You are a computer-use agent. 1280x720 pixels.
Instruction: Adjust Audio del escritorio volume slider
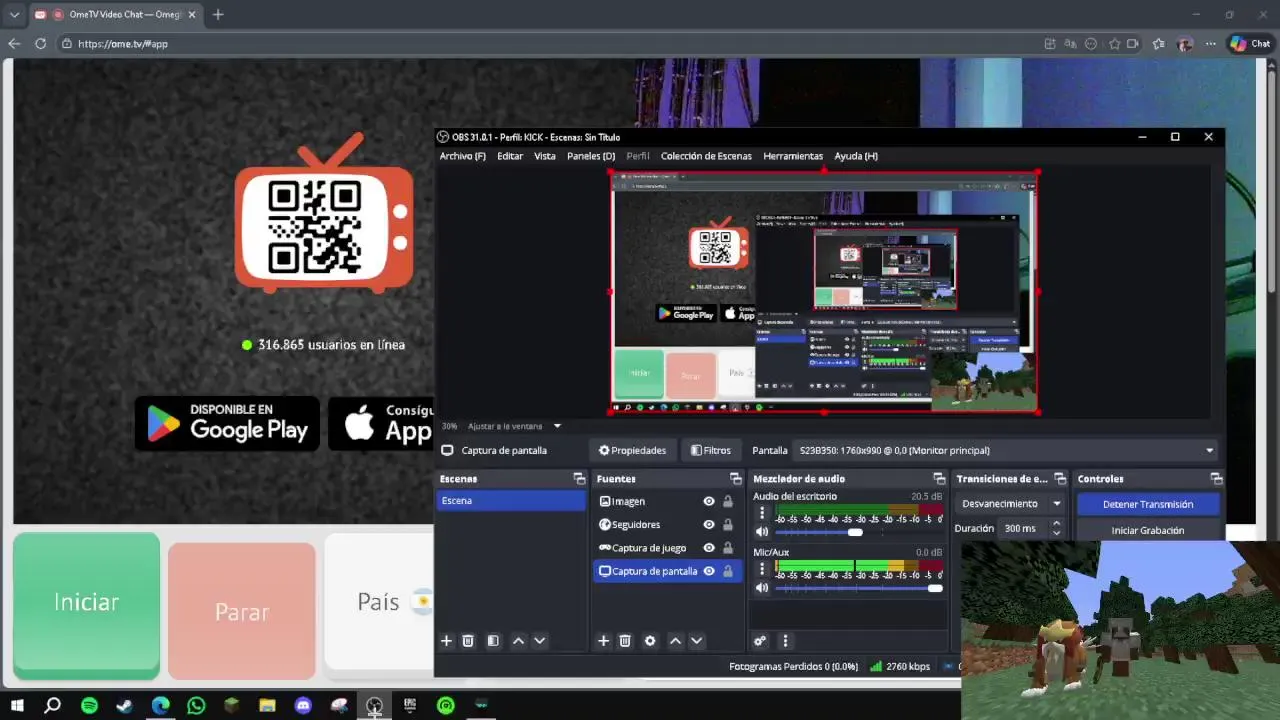tap(855, 532)
